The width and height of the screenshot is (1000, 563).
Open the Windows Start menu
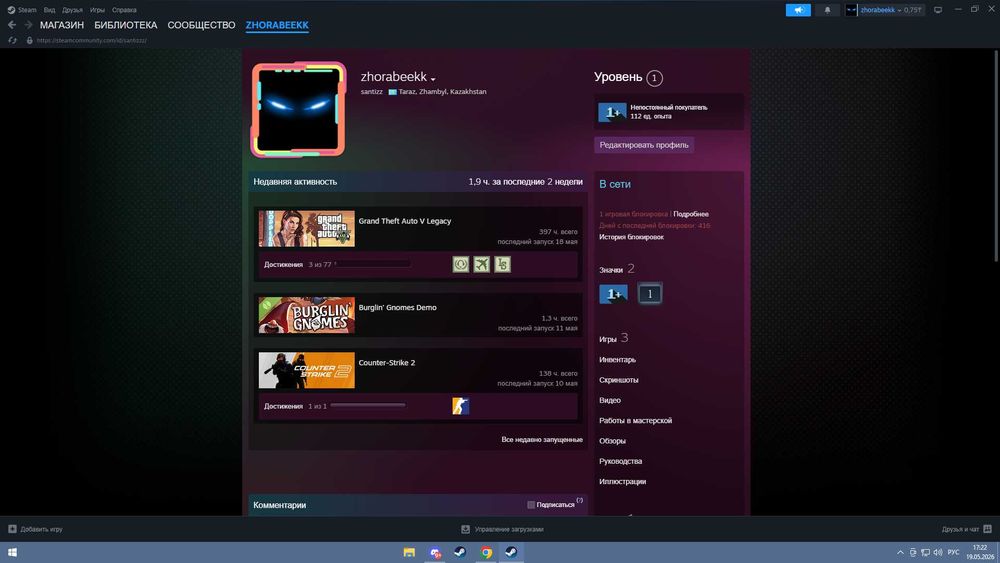[12, 552]
